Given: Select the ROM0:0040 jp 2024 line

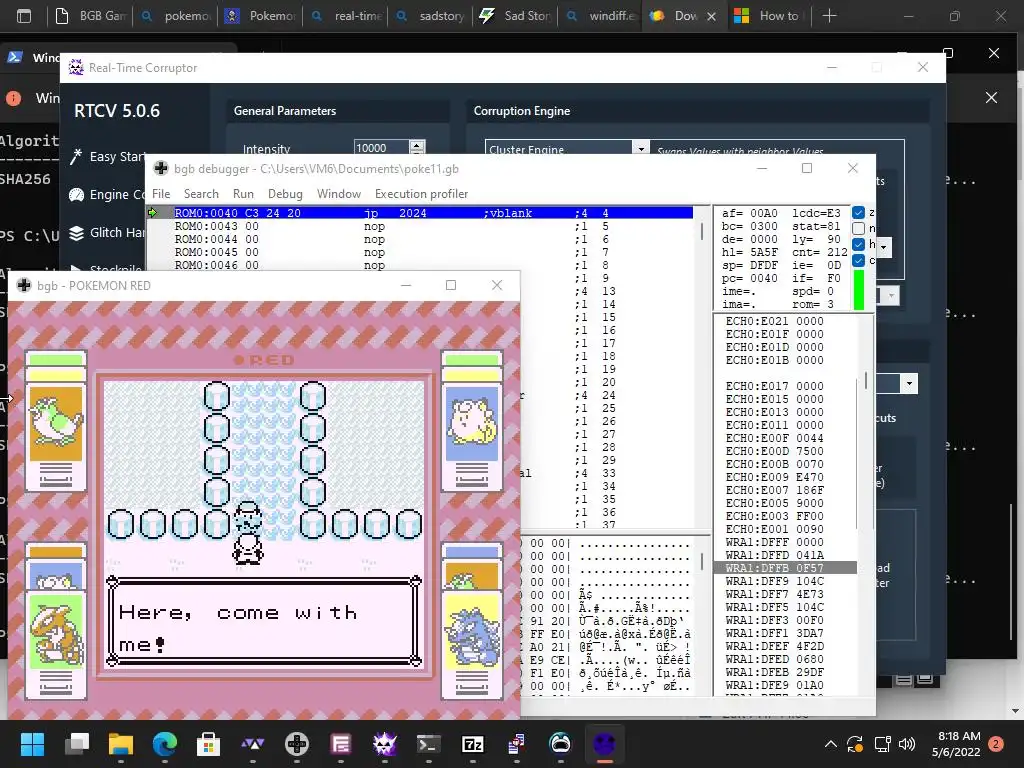Looking at the screenshot, I should pyautogui.click(x=433, y=213).
